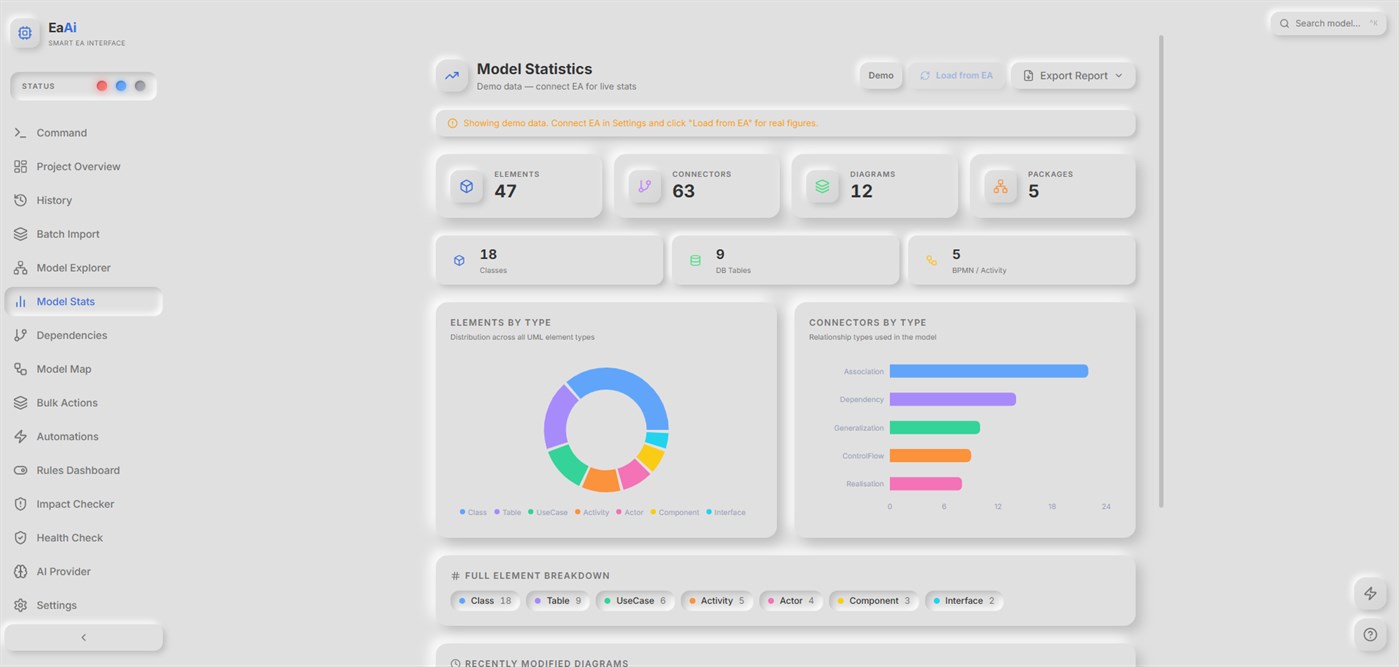The width and height of the screenshot is (1399, 667).
Task: Click the Actor 4 breakdown chip
Action: tap(791, 601)
